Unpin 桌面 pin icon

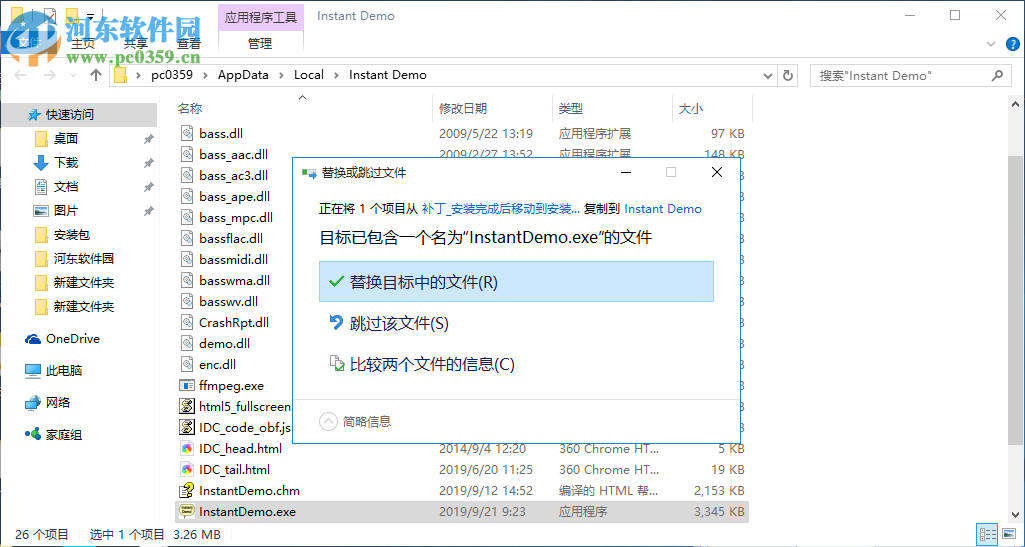(149, 139)
